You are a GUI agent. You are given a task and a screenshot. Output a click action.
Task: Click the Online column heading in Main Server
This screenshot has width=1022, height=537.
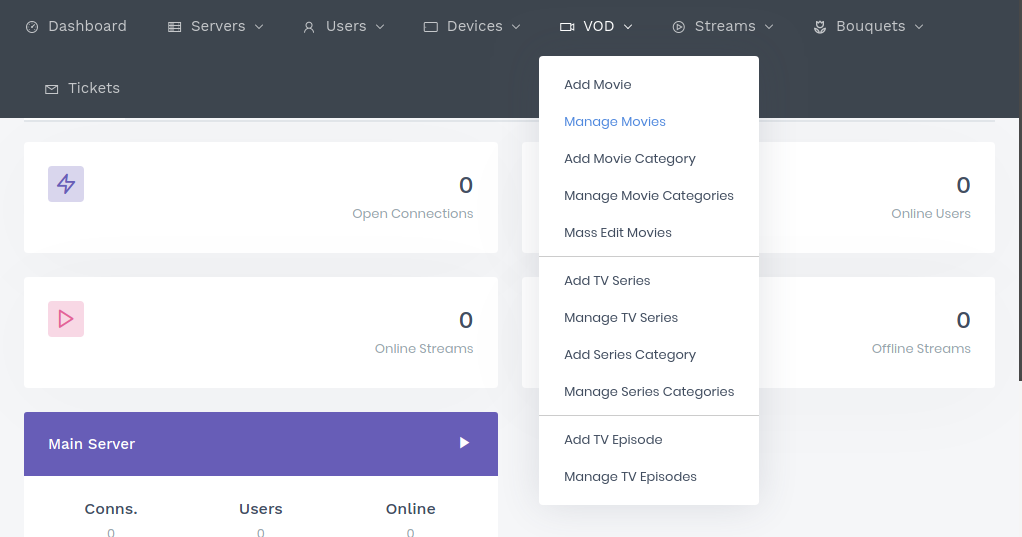(x=411, y=509)
